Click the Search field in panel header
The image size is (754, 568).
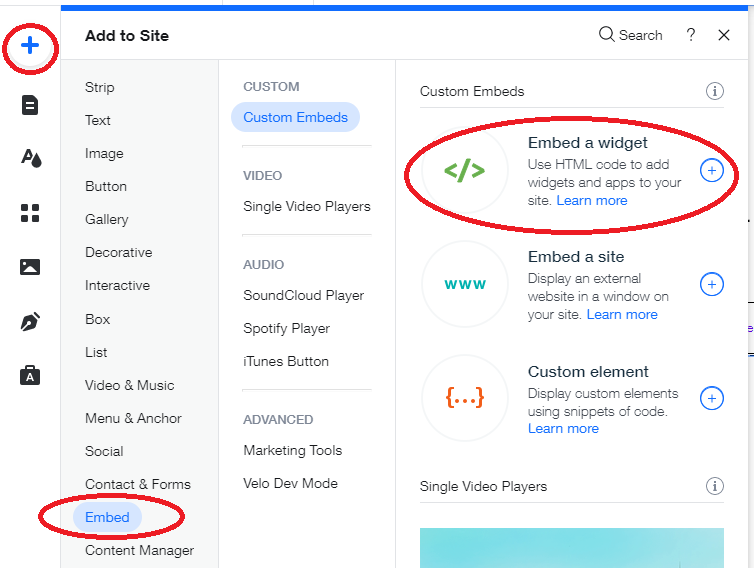630,35
